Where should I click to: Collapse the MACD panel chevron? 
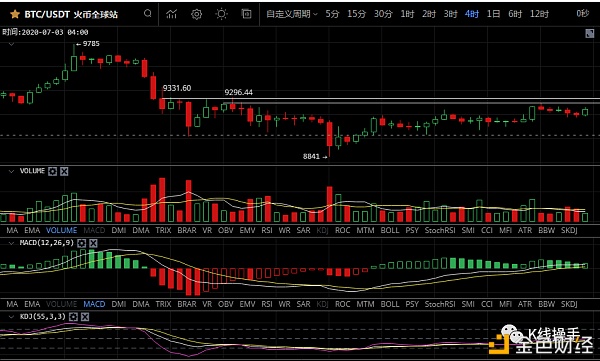[11, 243]
